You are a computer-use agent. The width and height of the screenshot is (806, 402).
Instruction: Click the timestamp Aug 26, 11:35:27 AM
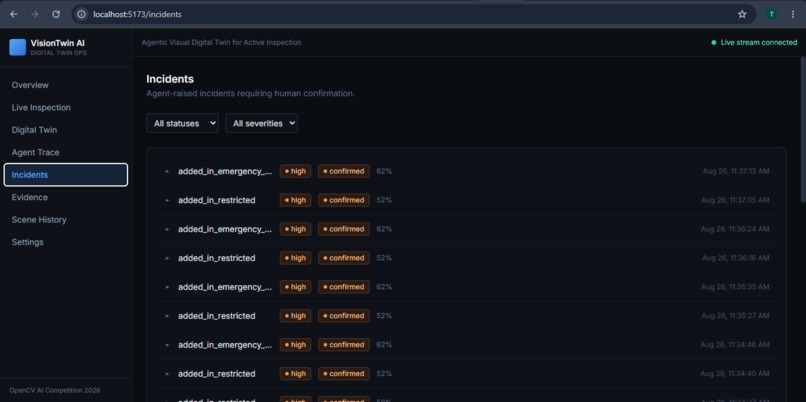736,316
